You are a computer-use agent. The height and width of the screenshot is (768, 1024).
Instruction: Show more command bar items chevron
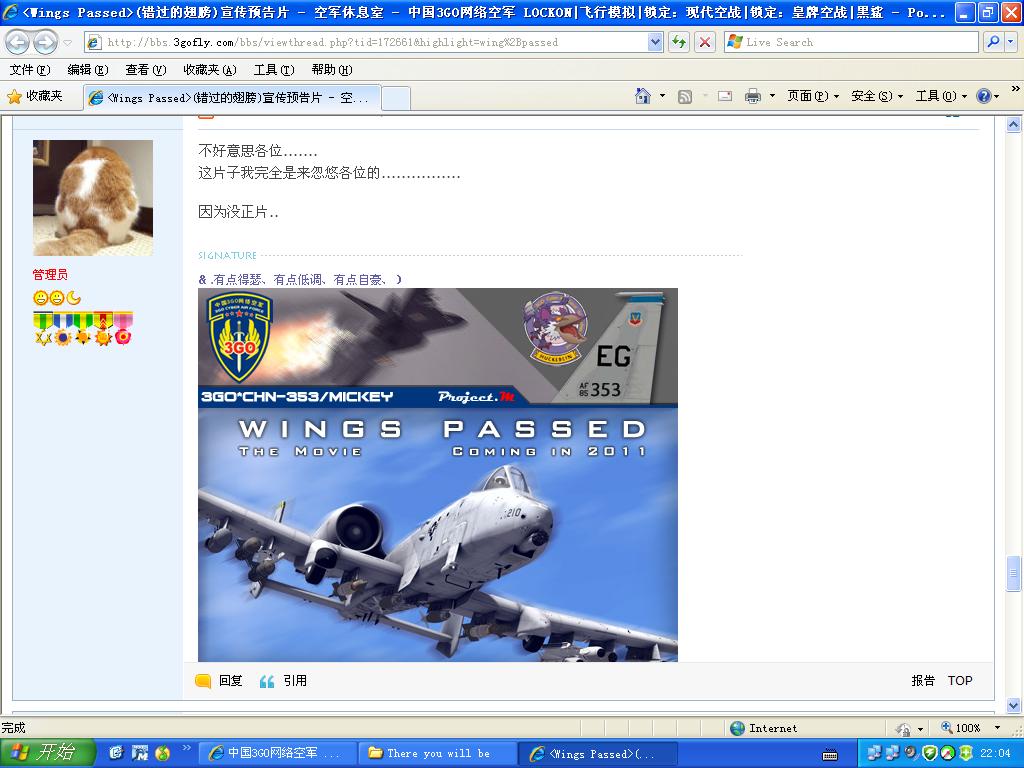tap(1016, 89)
